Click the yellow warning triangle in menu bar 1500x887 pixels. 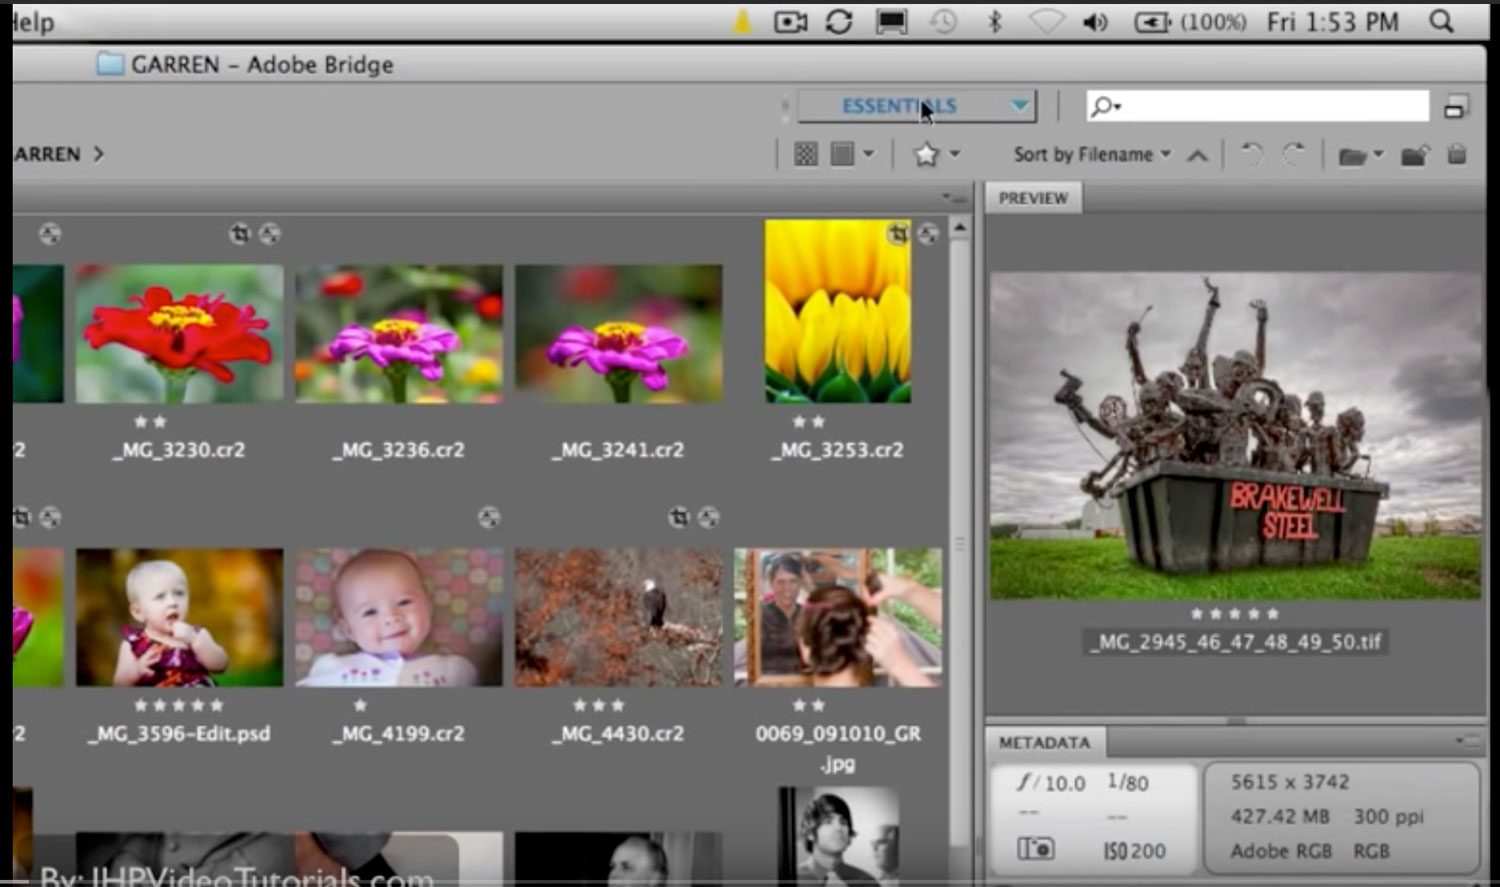click(x=742, y=19)
